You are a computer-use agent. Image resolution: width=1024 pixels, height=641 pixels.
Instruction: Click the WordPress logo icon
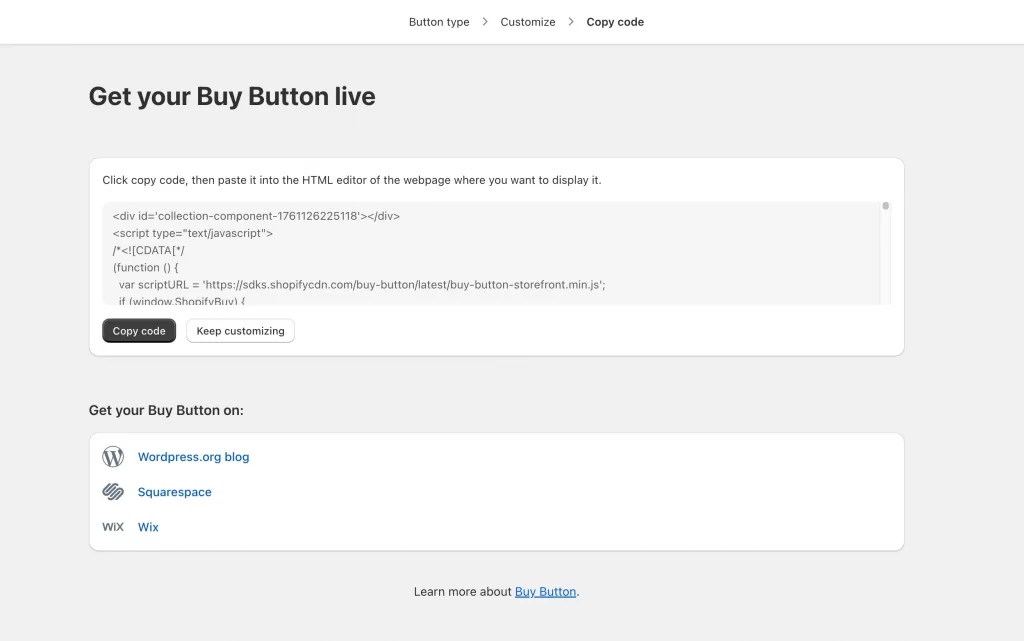tap(113, 456)
